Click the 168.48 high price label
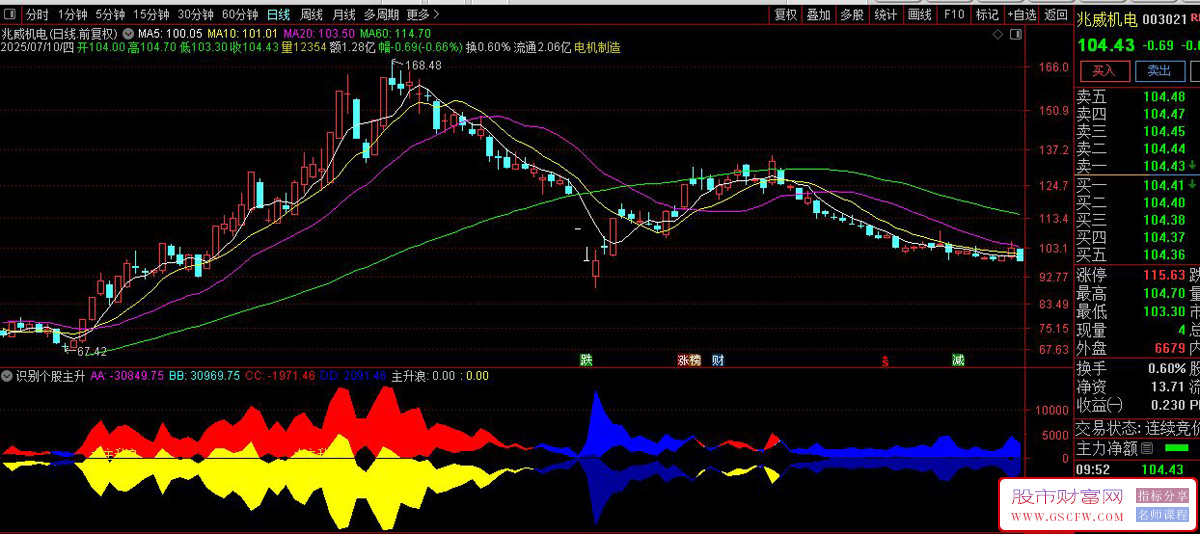This screenshot has width=1200, height=534. click(423, 65)
